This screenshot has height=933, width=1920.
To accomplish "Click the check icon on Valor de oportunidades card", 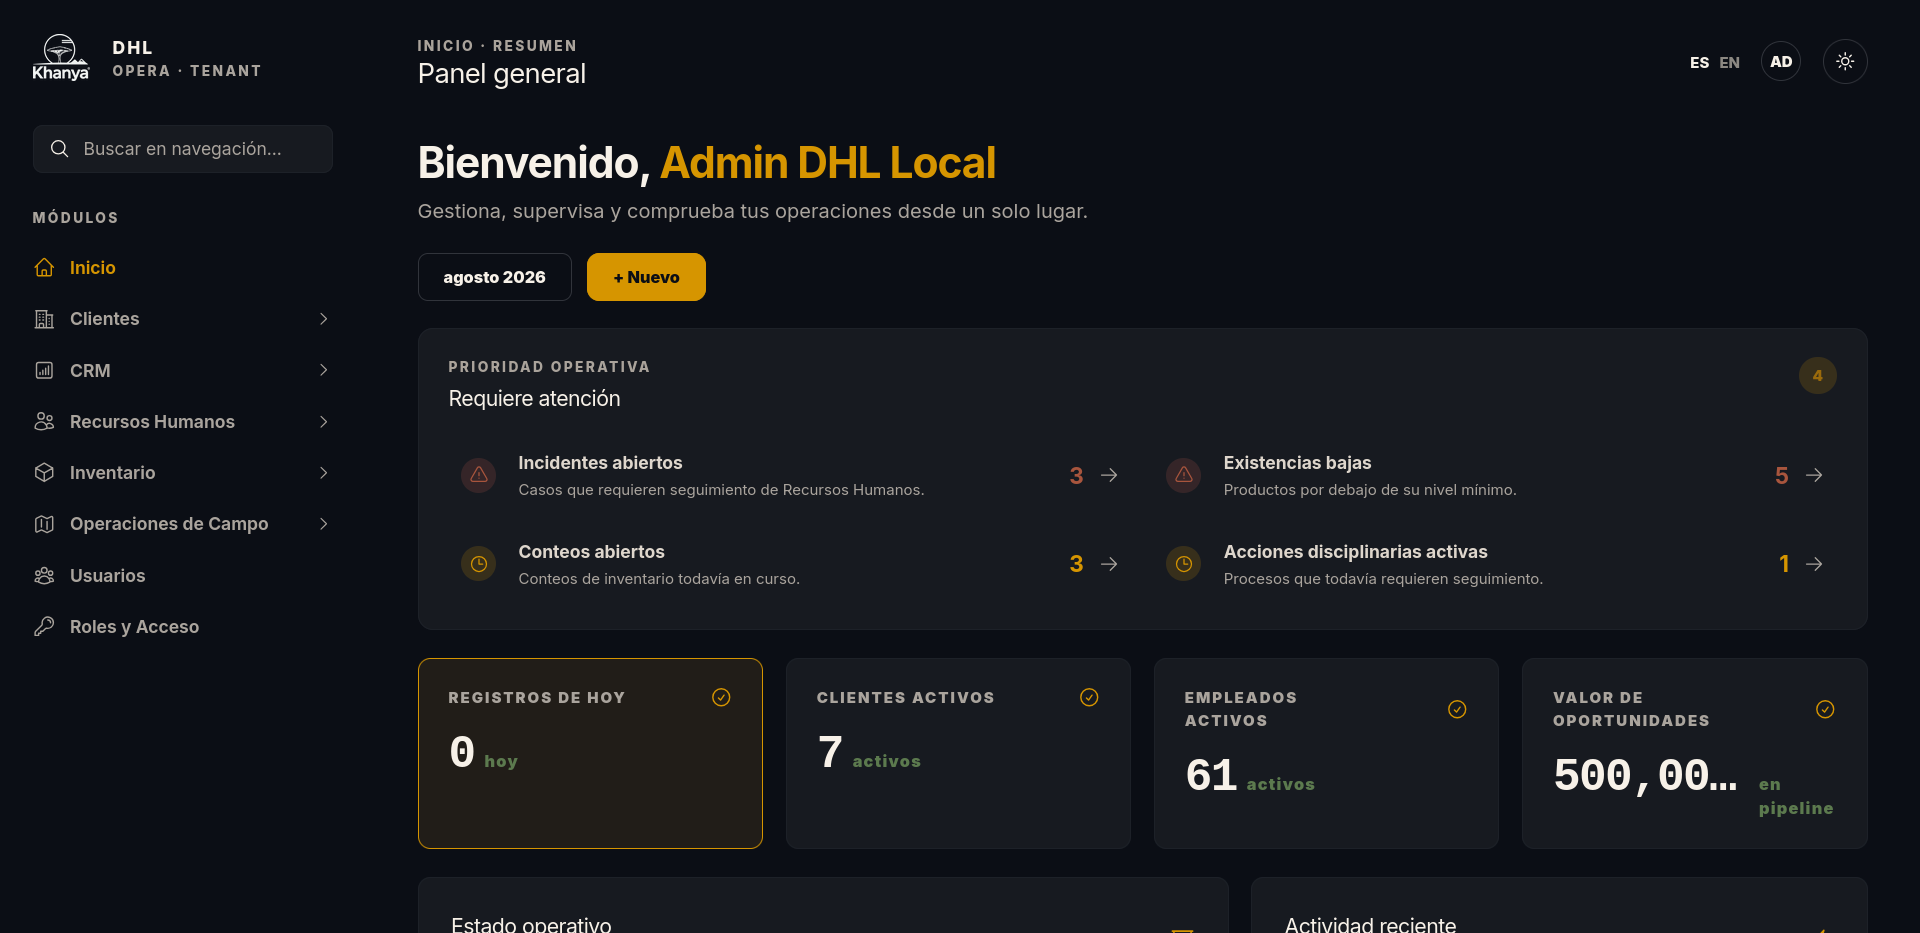I will point(1825,709).
